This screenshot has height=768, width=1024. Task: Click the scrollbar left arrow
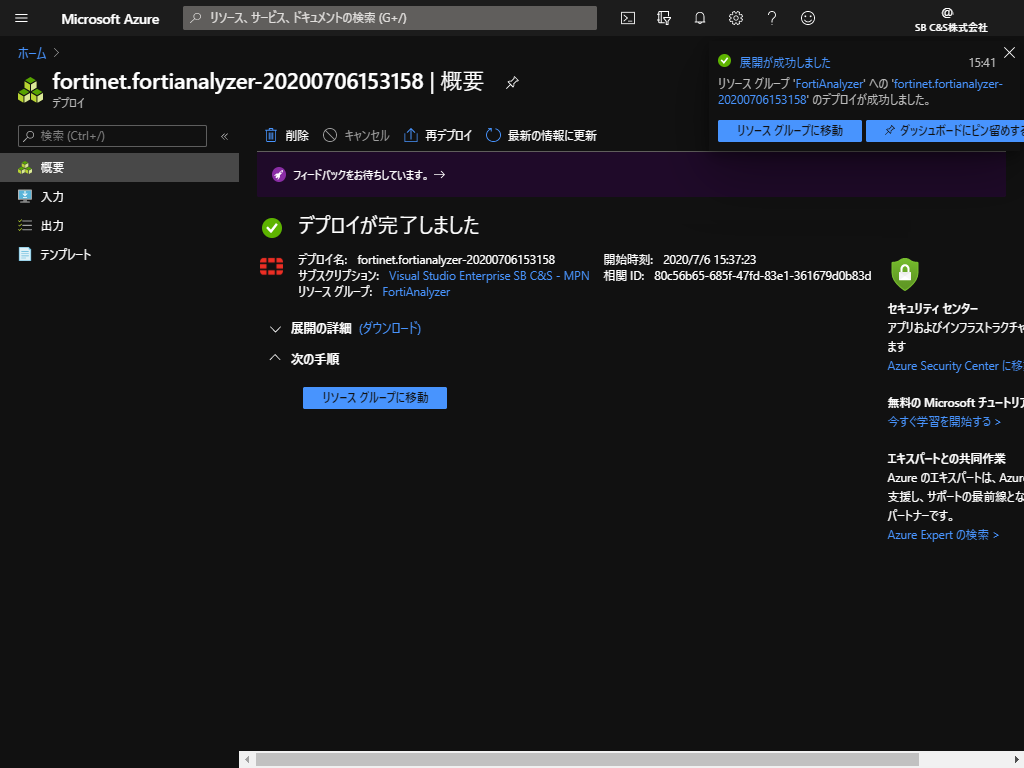click(x=247, y=760)
